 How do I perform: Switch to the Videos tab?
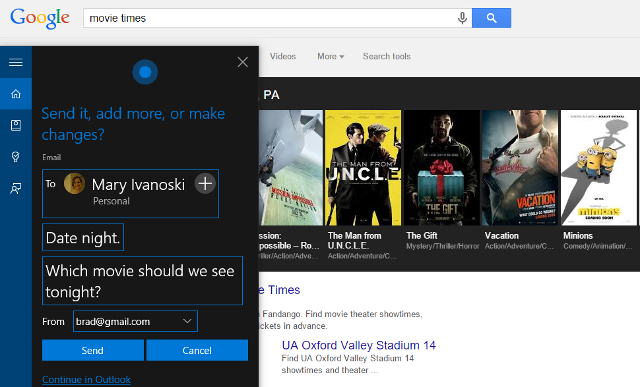(283, 56)
